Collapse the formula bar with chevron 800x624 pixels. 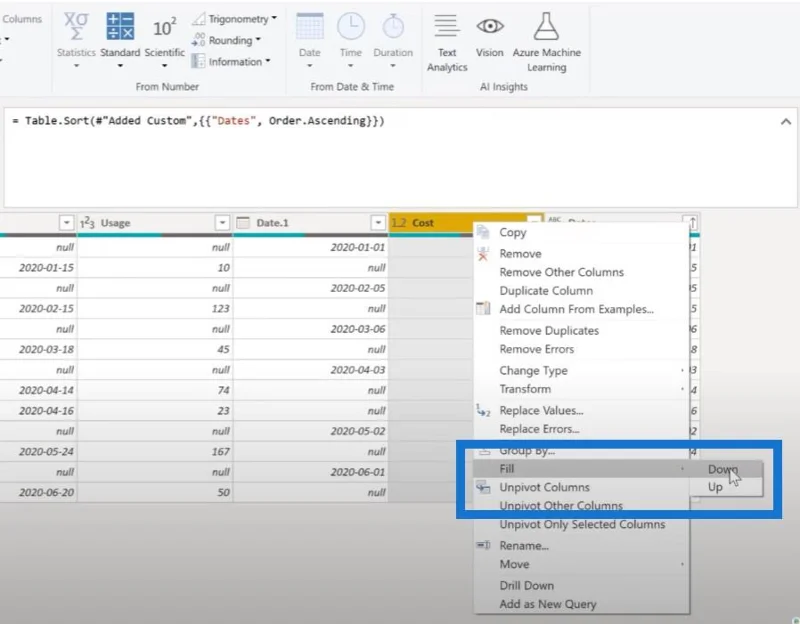tap(786, 121)
